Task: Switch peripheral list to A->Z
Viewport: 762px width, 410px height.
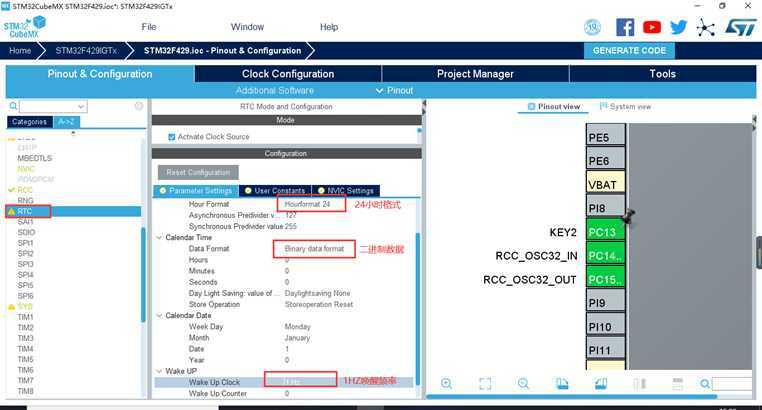Action: pyautogui.click(x=66, y=122)
